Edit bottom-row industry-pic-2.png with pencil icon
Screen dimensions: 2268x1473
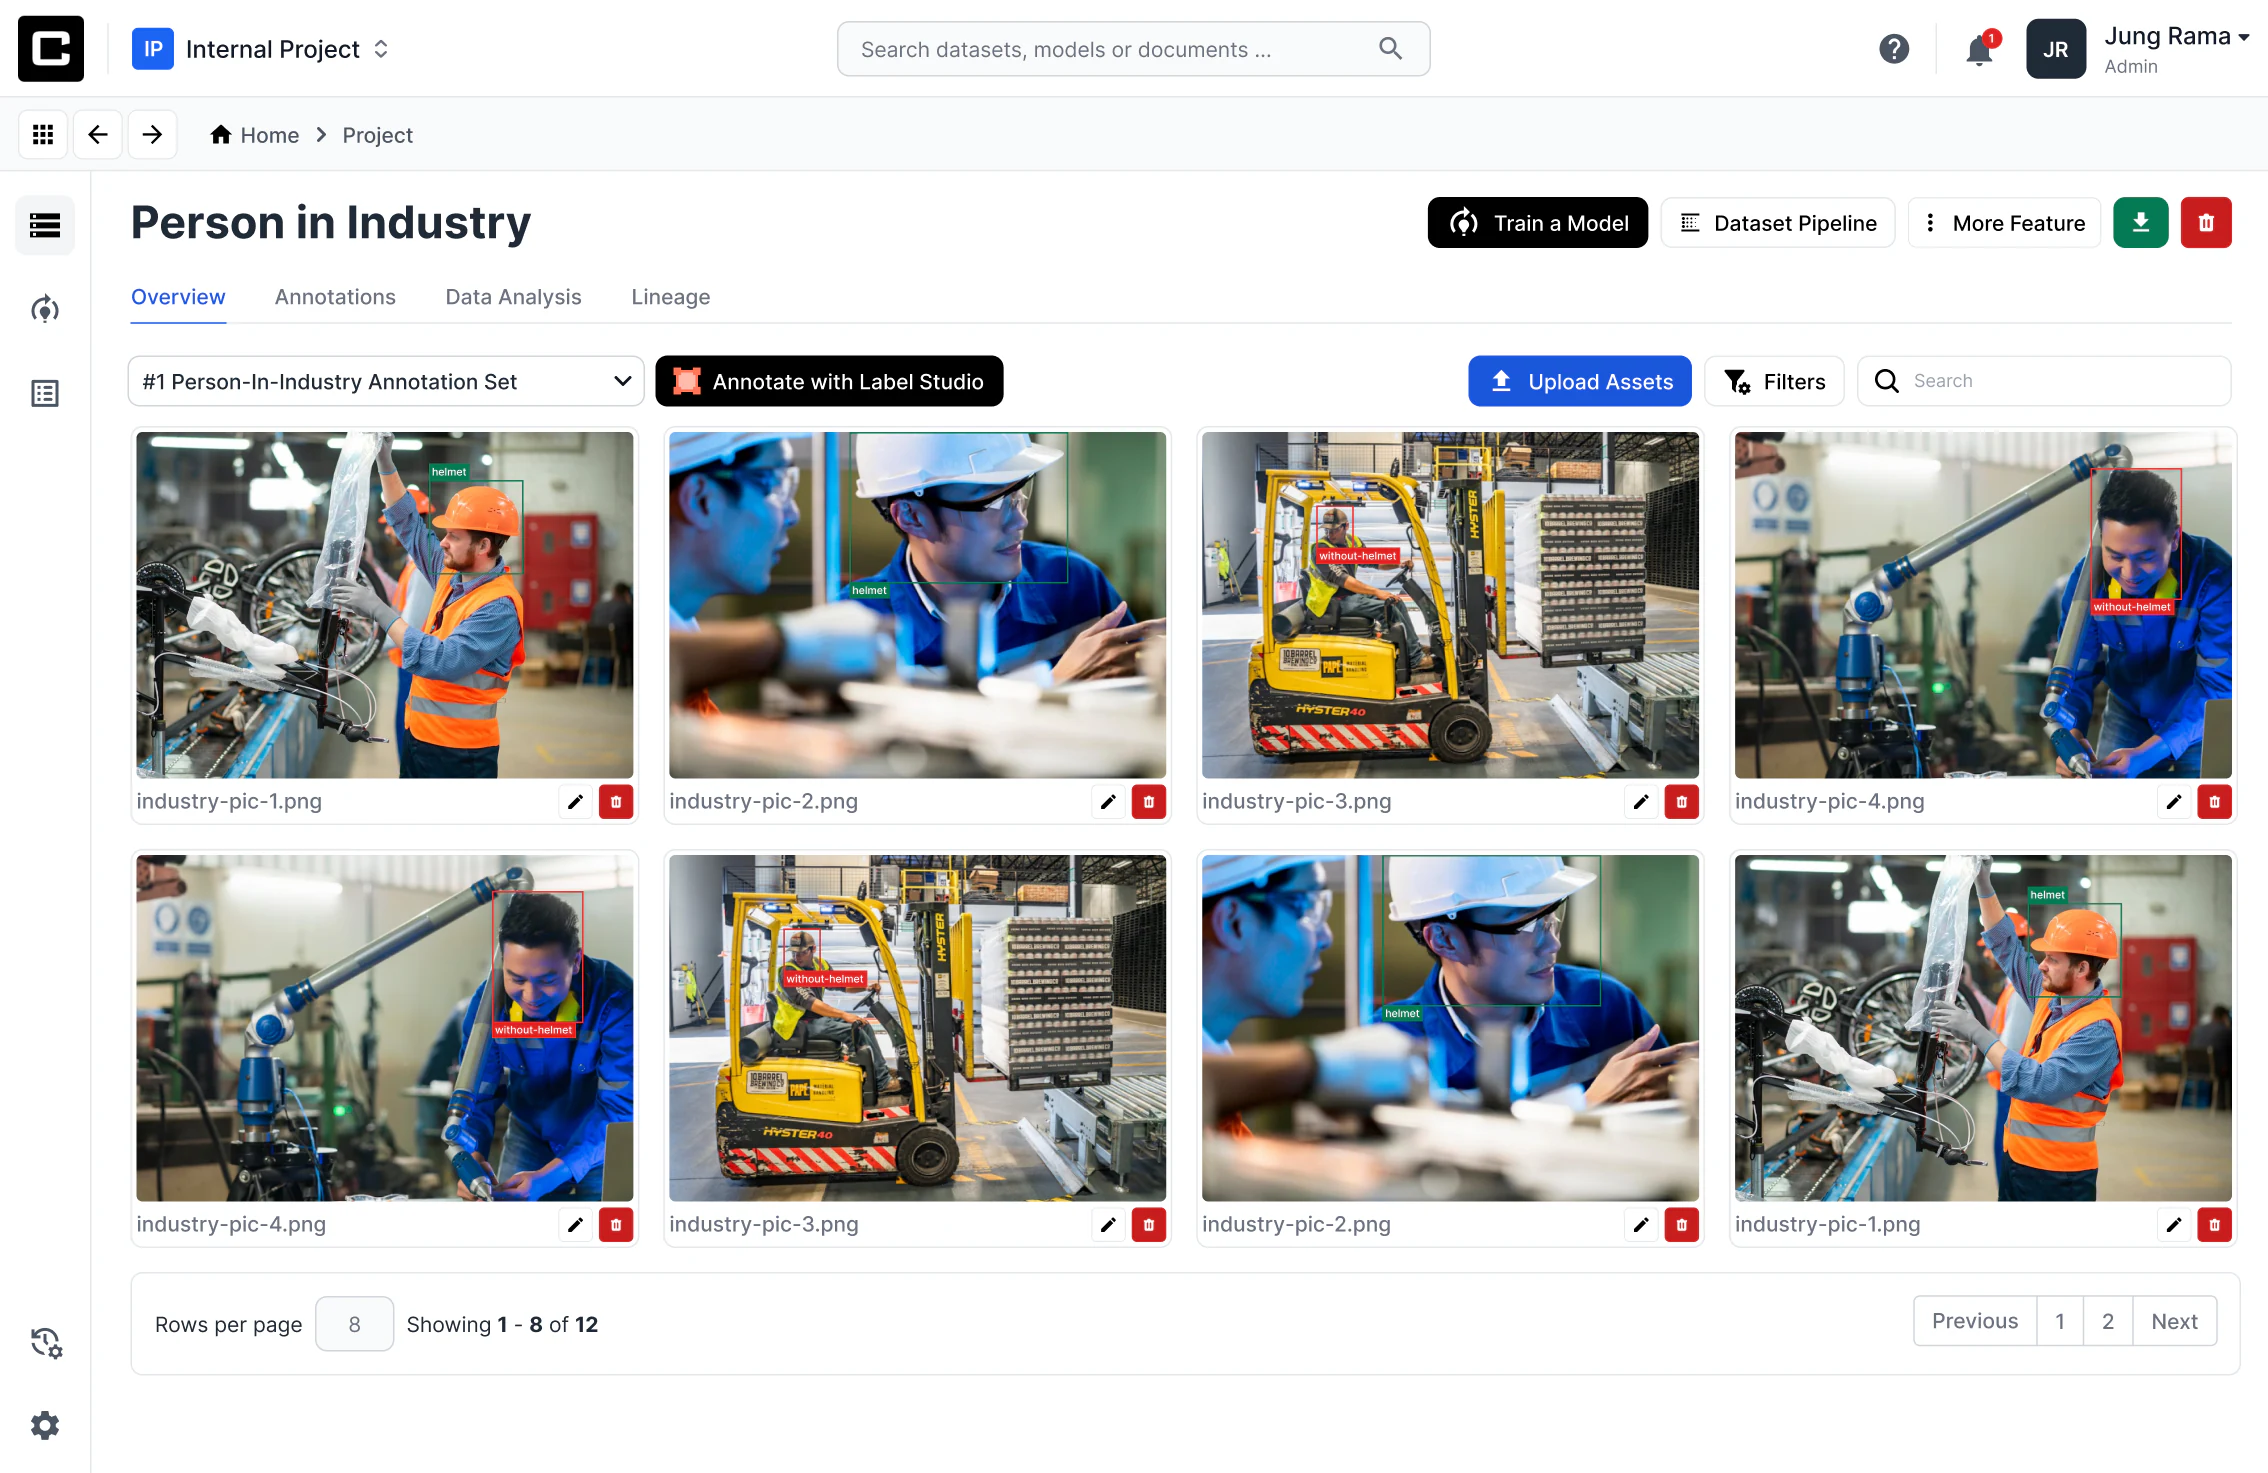coord(1642,1225)
